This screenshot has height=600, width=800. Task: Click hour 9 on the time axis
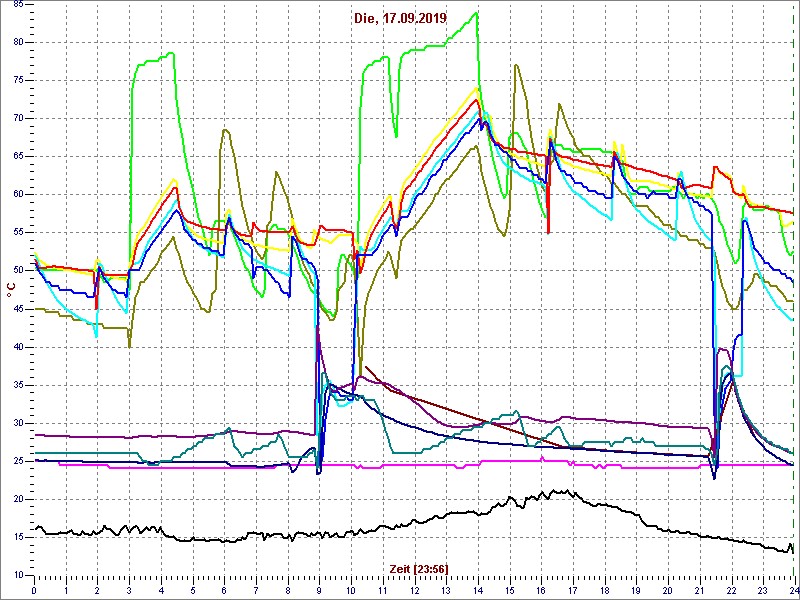click(319, 591)
